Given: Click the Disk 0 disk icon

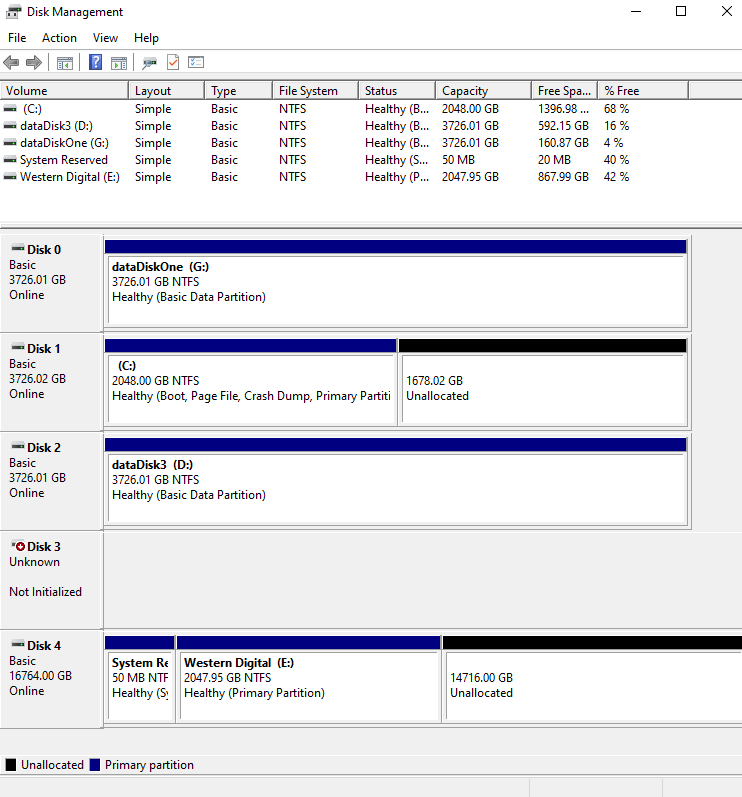Looking at the screenshot, I should [x=18, y=248].
